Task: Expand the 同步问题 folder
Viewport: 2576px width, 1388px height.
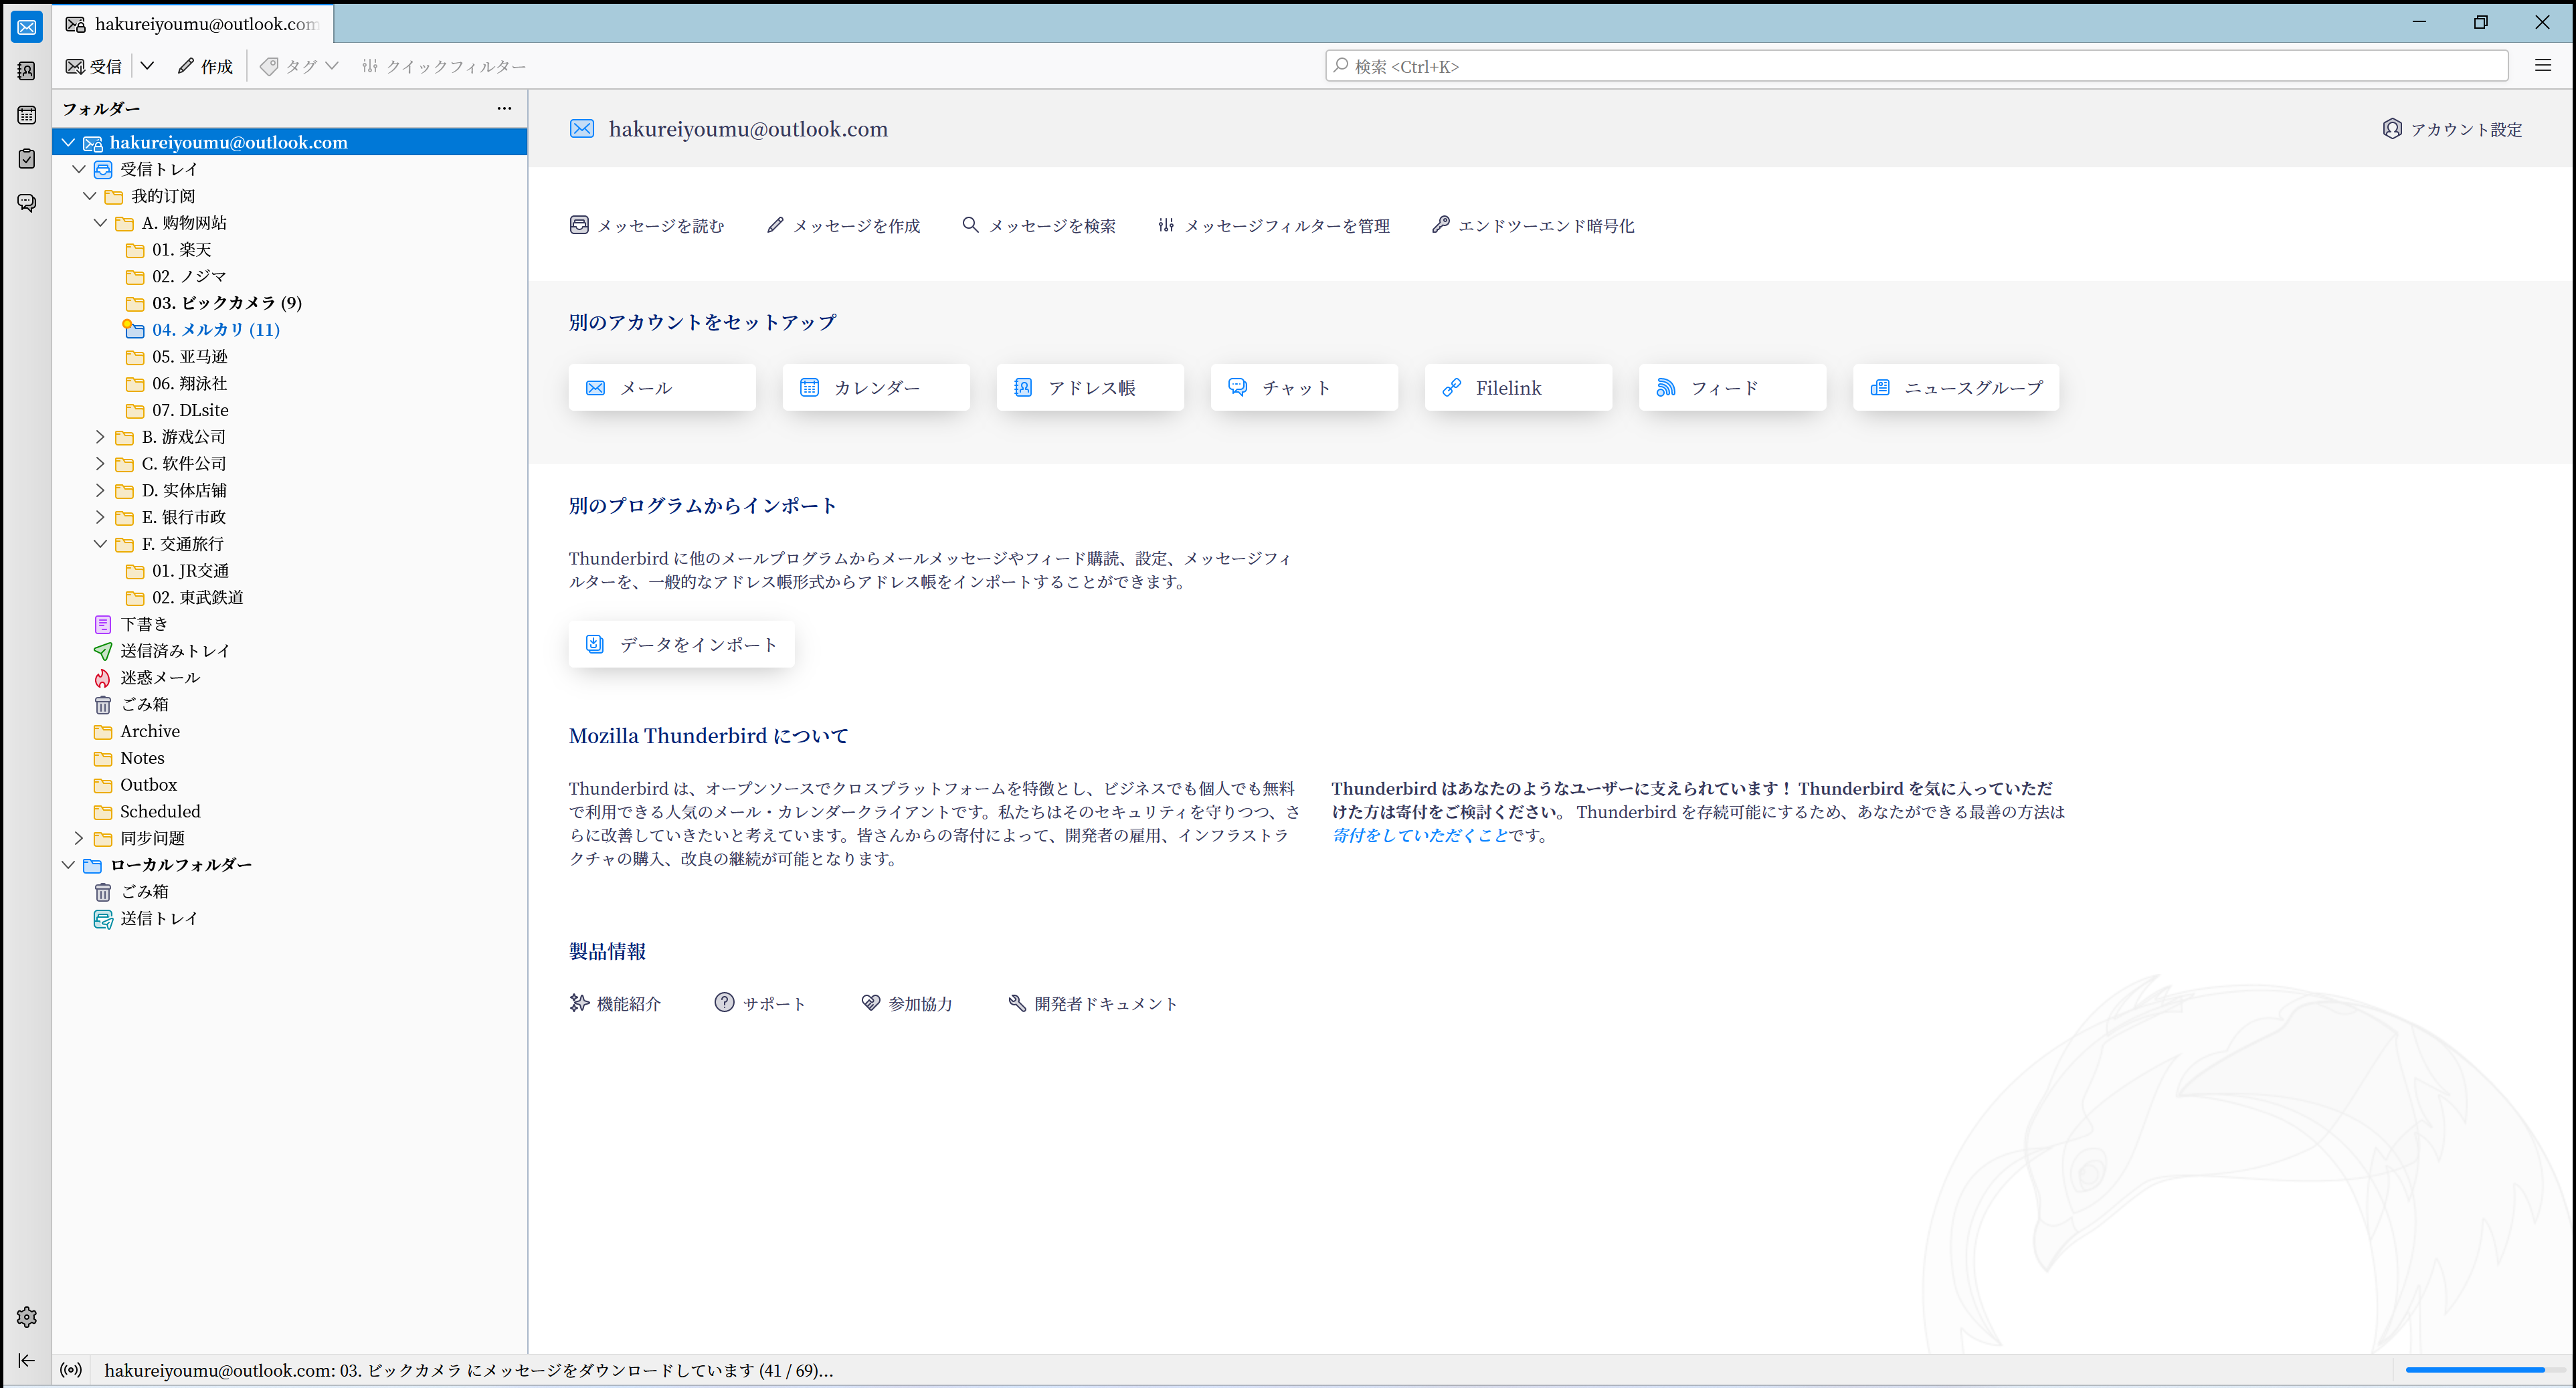Action: coord(79,838)
